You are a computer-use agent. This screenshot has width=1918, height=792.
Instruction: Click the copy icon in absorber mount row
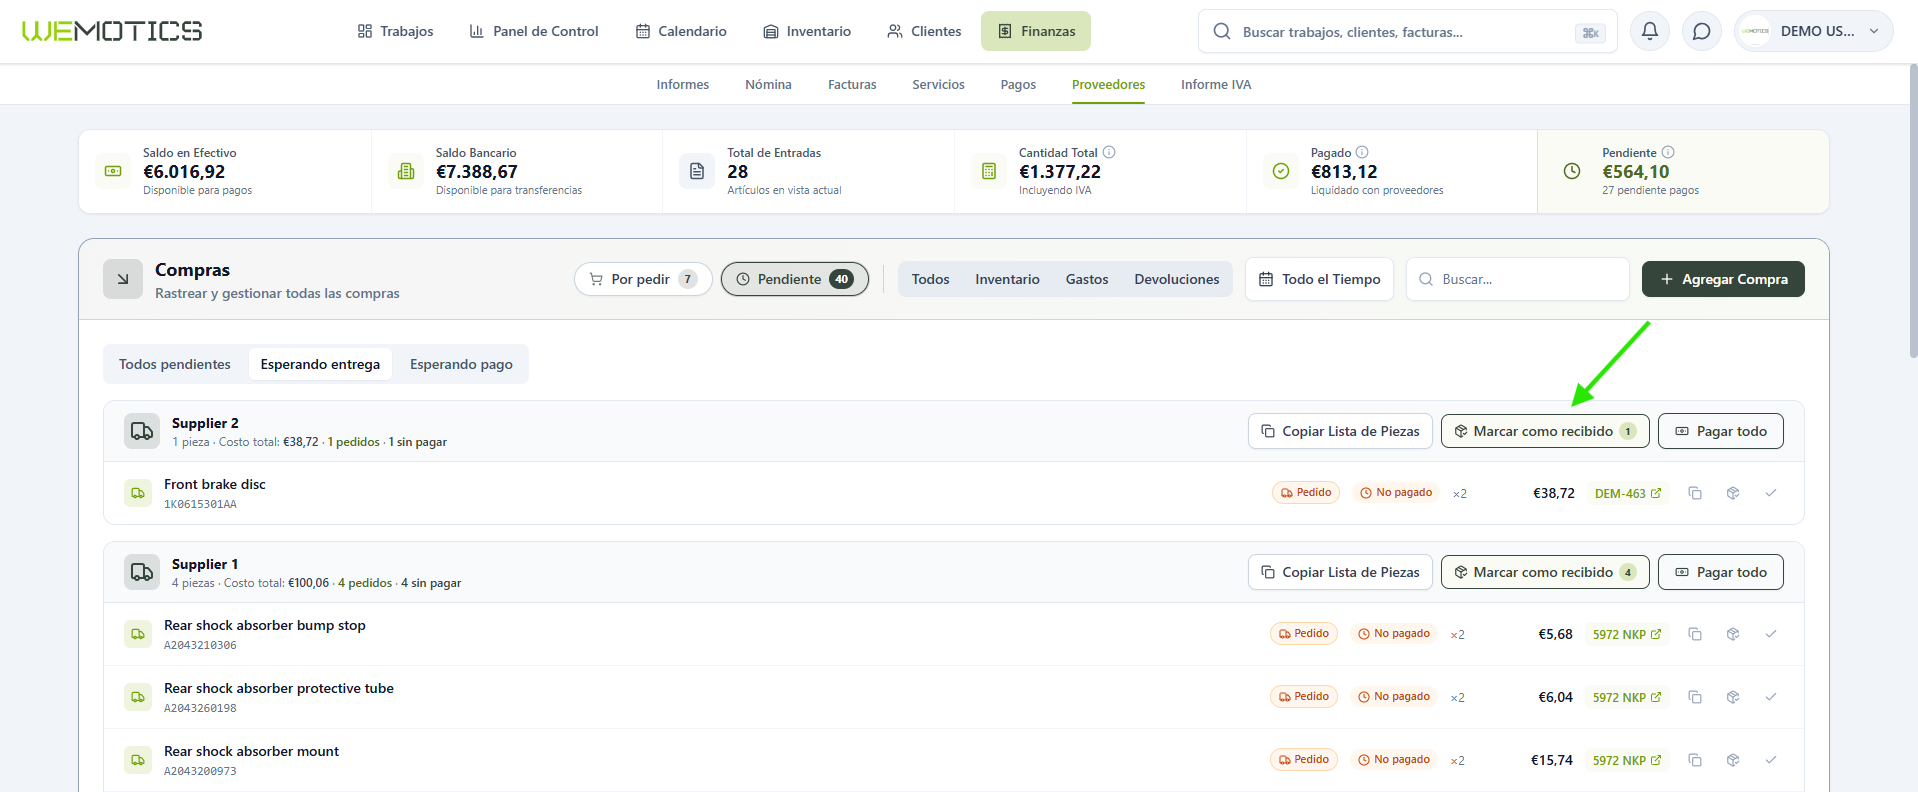[x=1695, y=760]
